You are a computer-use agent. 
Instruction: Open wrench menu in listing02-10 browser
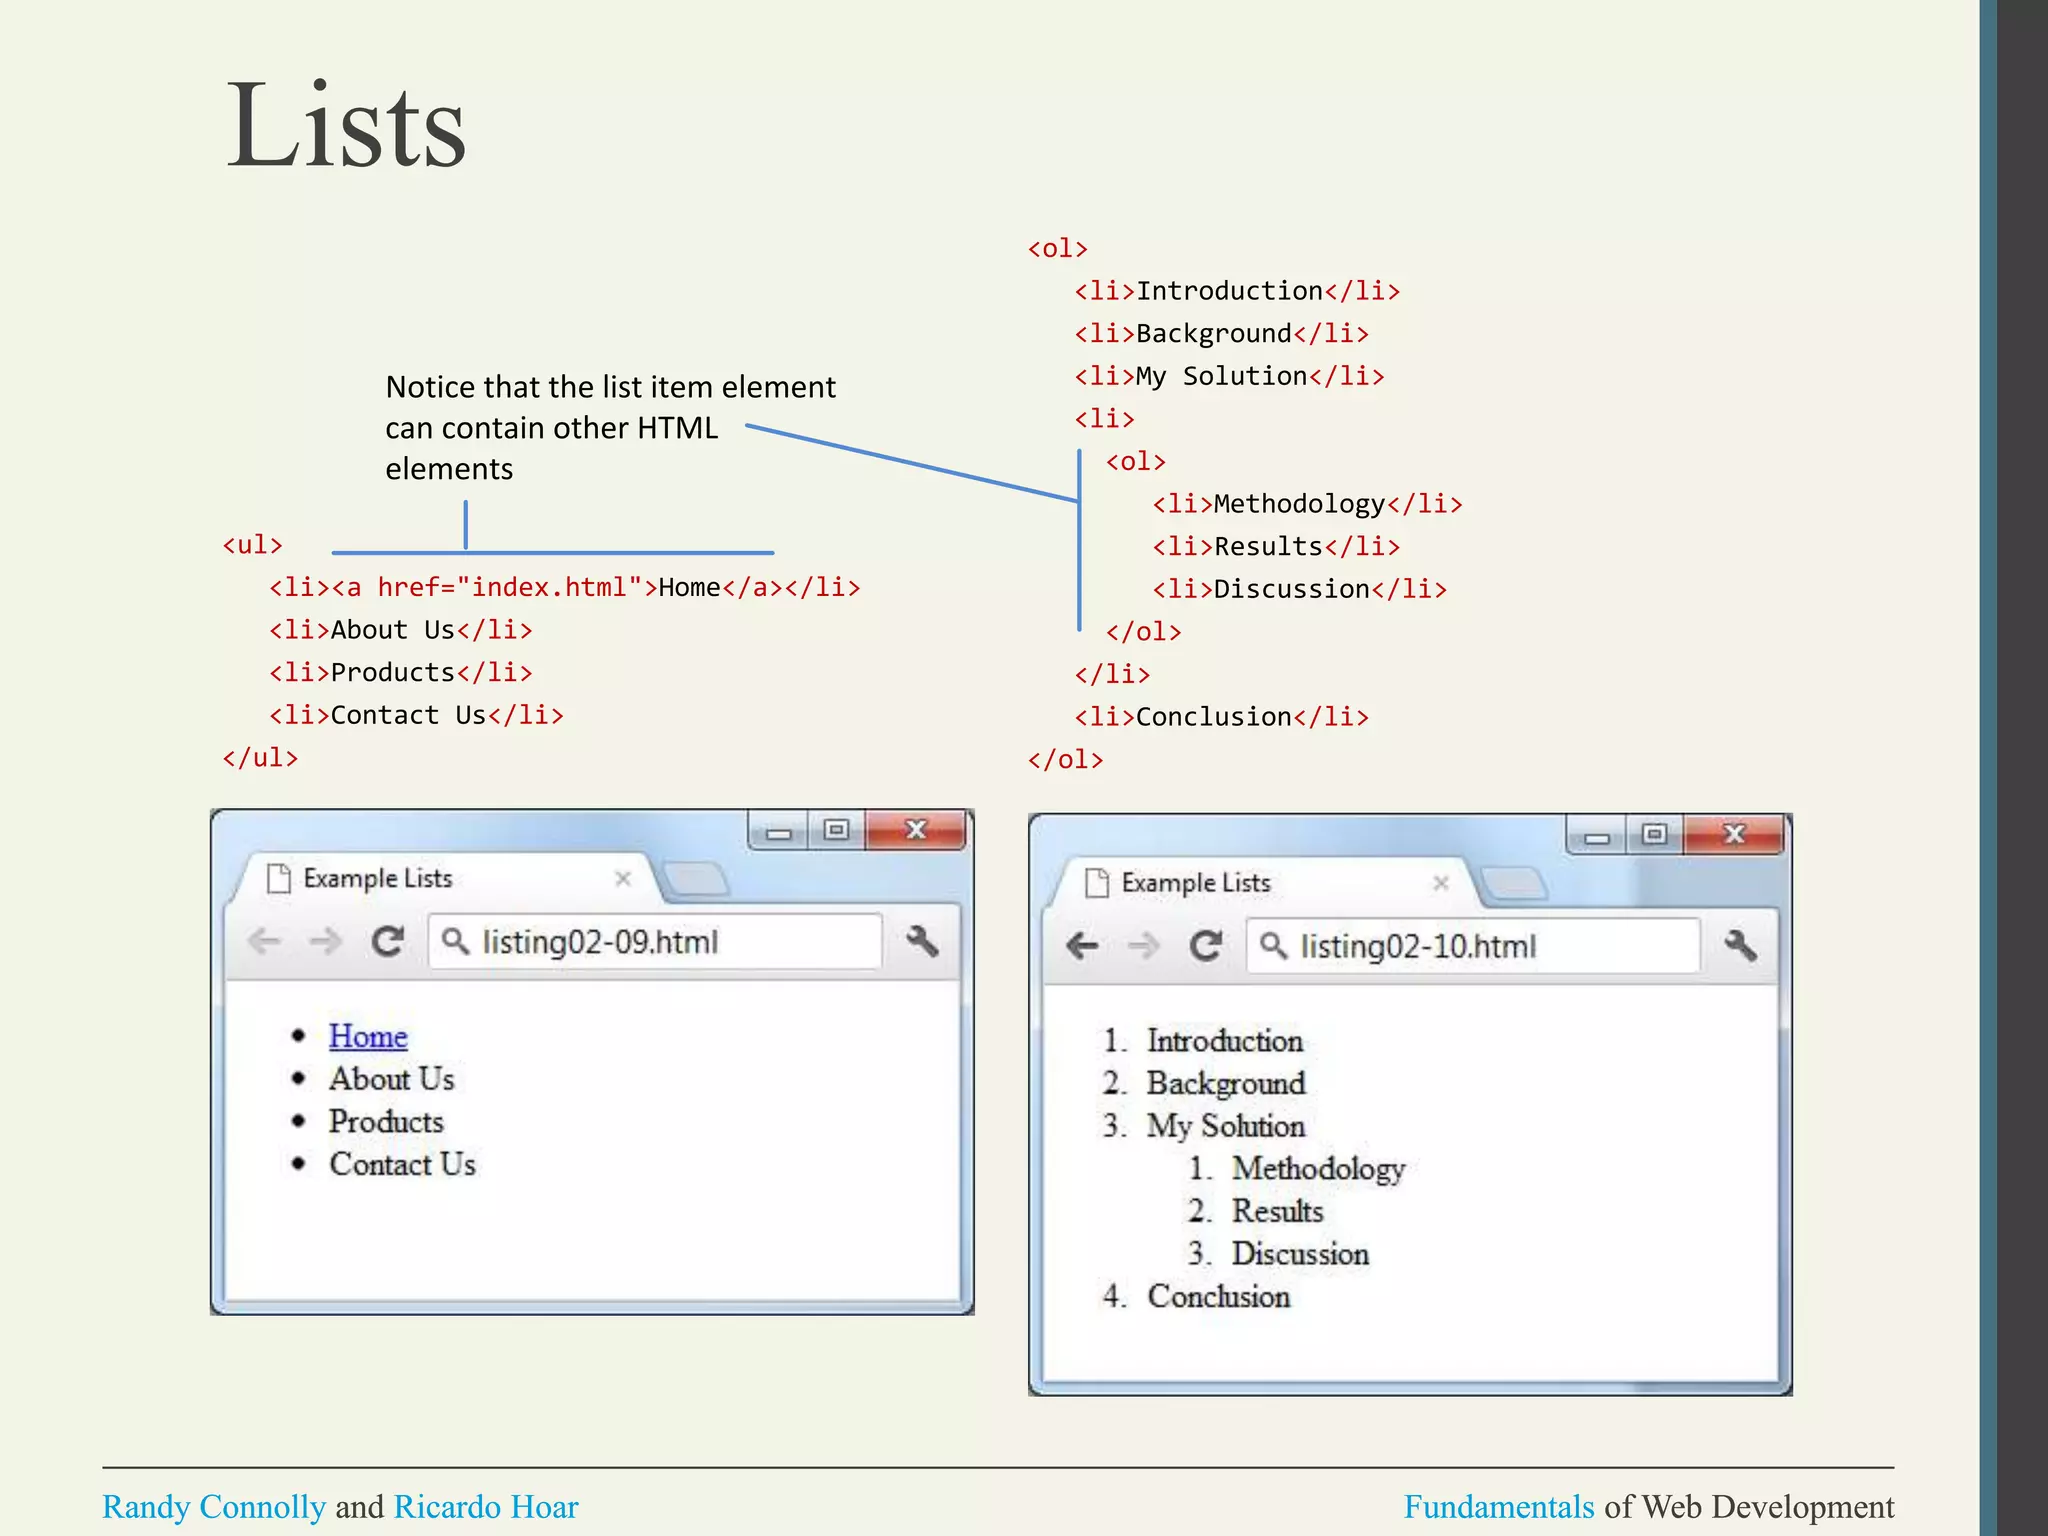[x=1740, y=945]
